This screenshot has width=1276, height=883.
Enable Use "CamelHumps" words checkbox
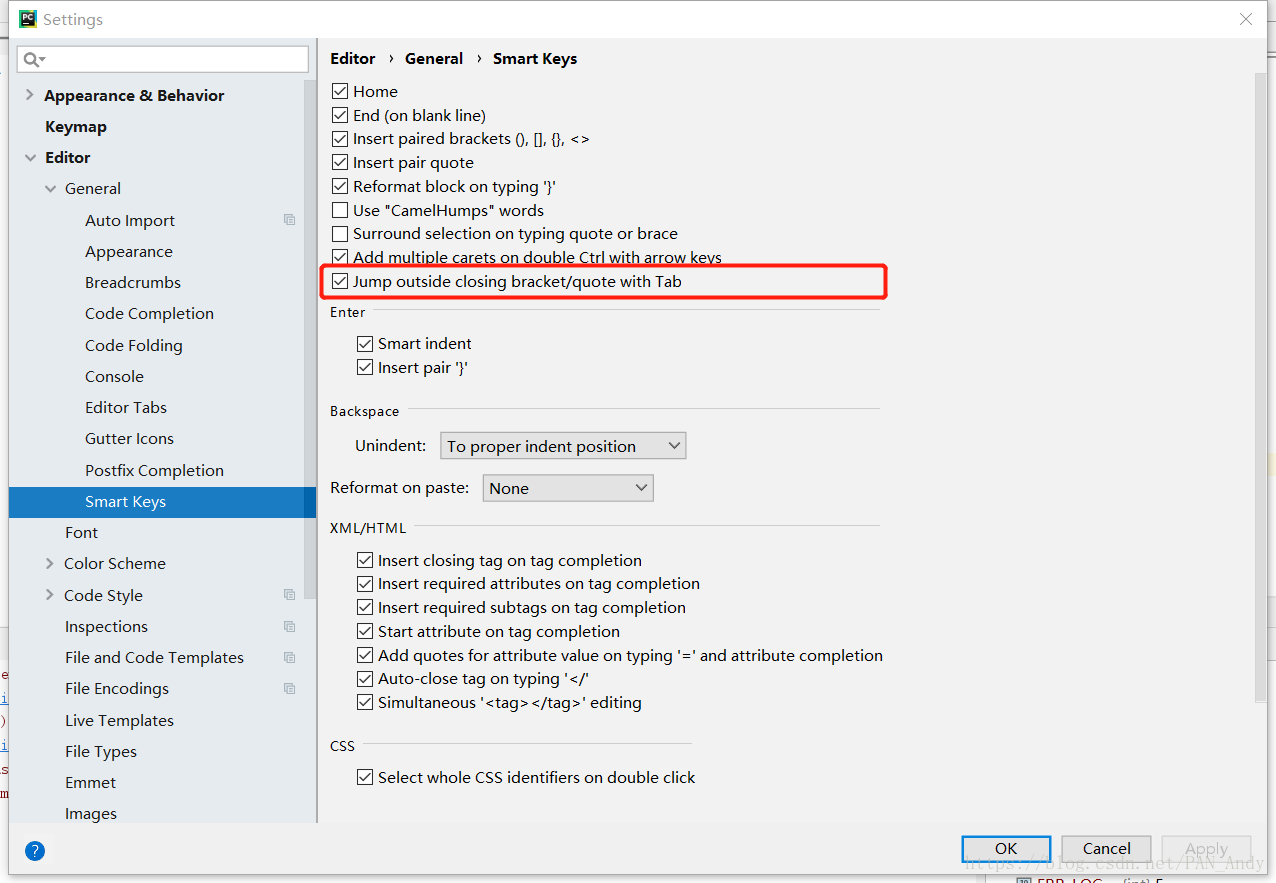click(340, 210)
